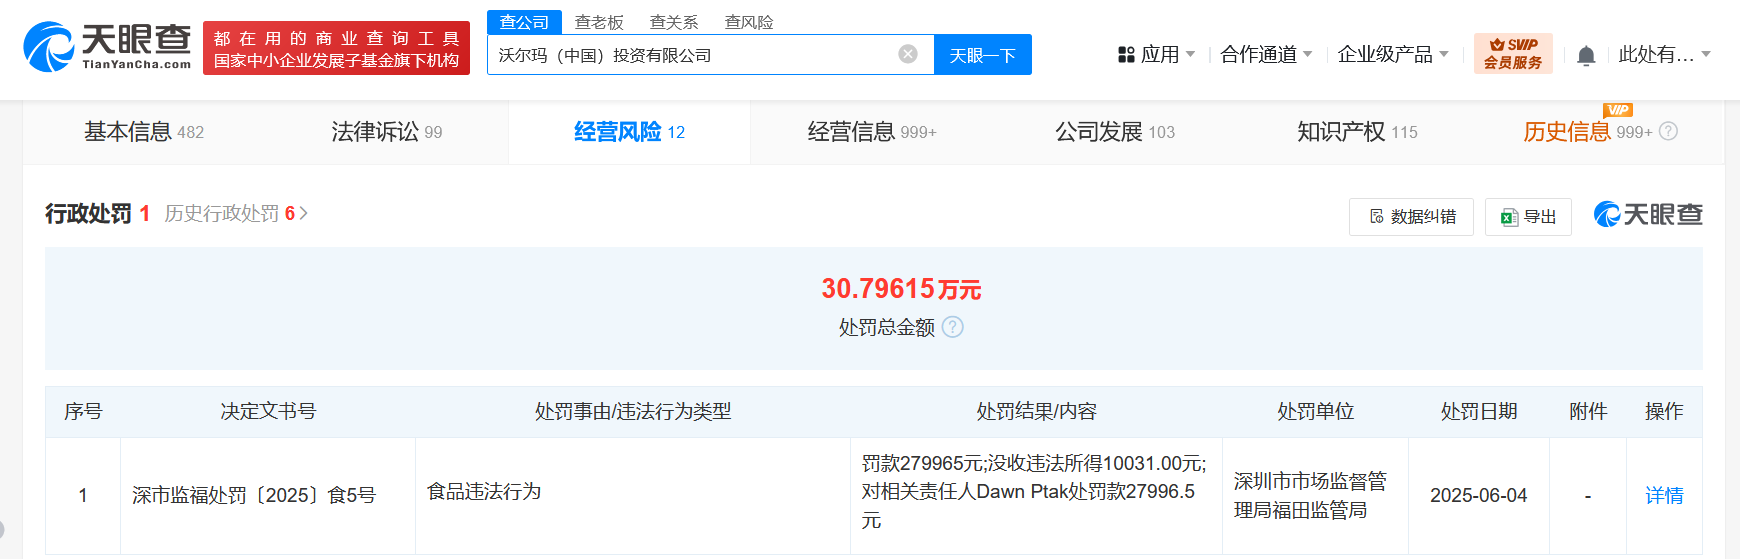Click the 处罚结果/内容 column header

(x=1036, y=411)
